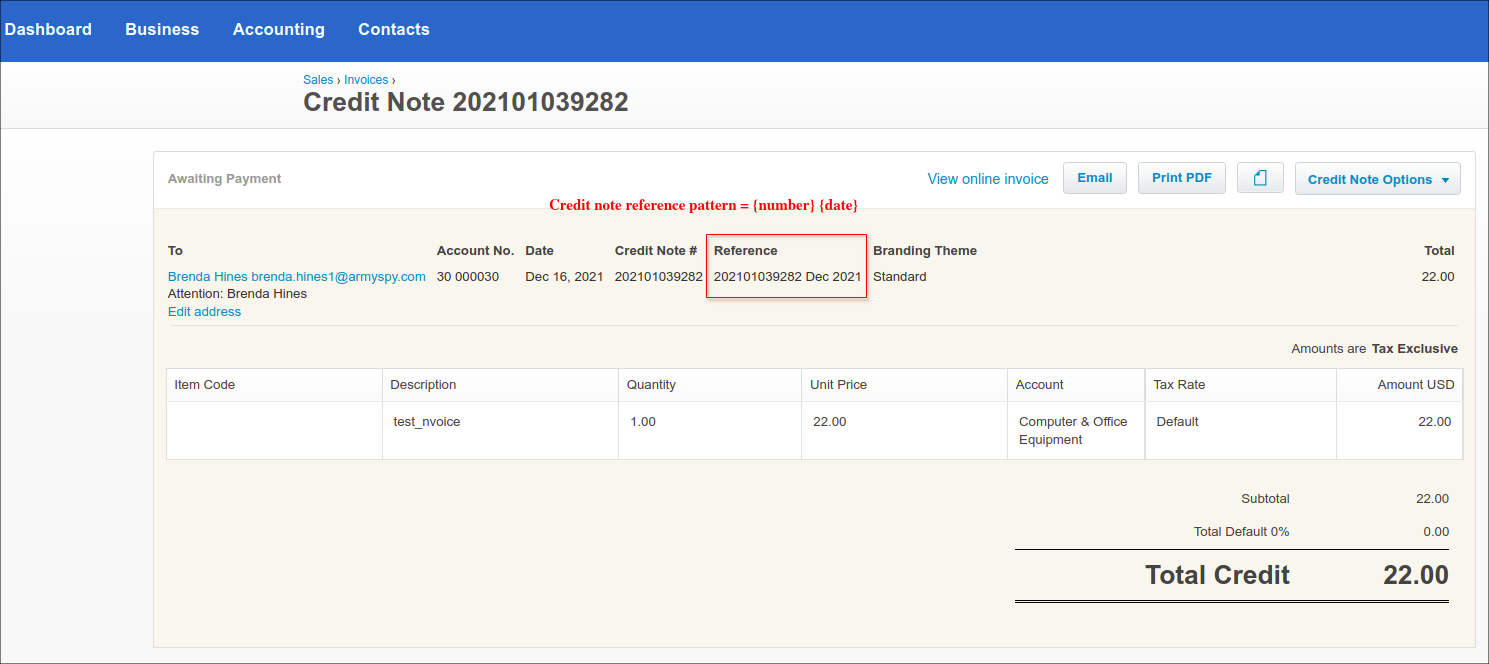Click the Edit address link
This screenshot has width=1489, height=664.
click(x=204, y=312)
